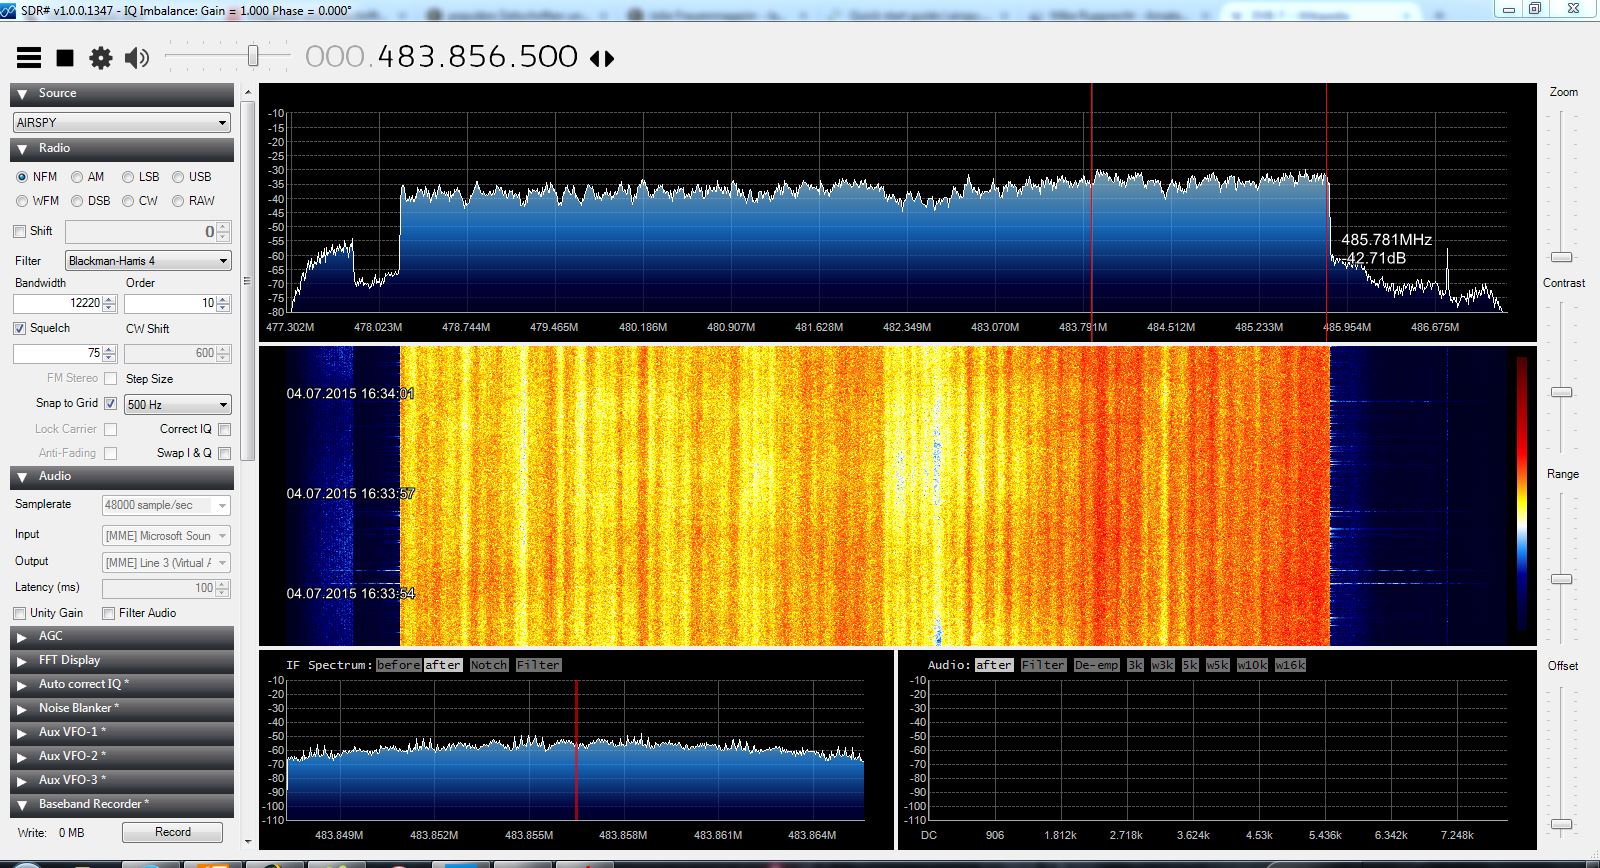Screen dimensions: 1600x868
Task: Click the speaker mute icon
Action: coord(136,58)
